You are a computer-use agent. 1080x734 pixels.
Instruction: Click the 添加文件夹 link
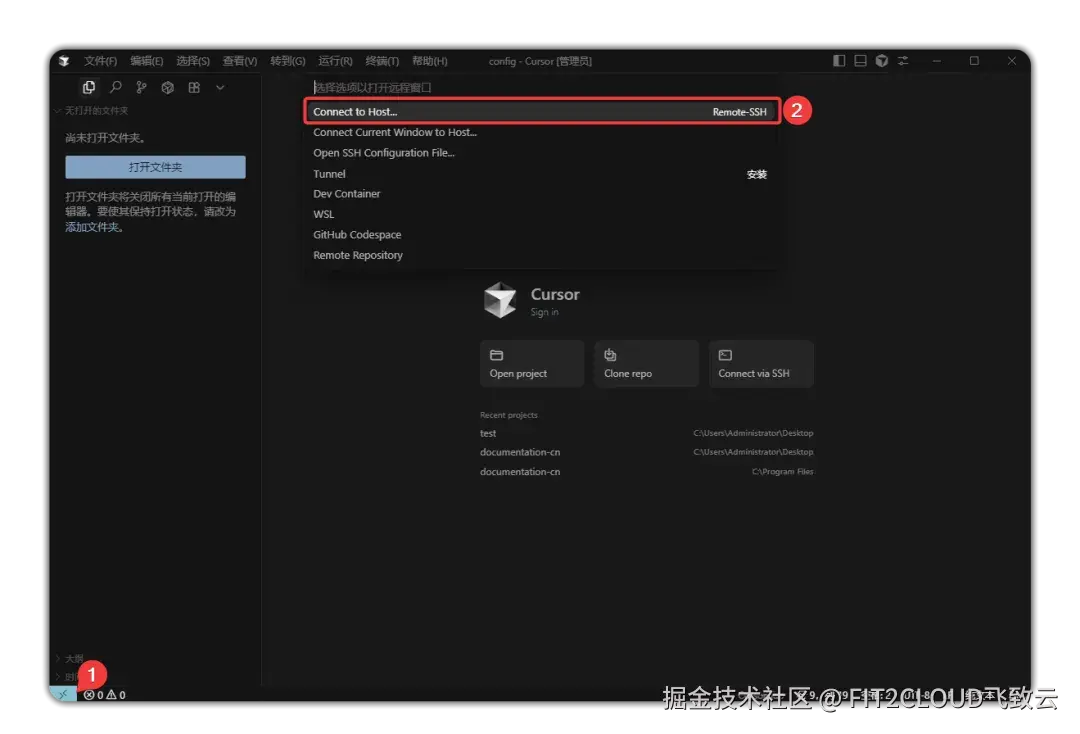pos(92,227)
